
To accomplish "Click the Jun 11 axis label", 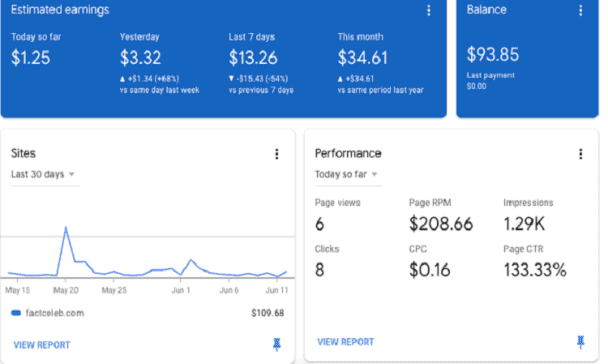I will coord(277,290).
